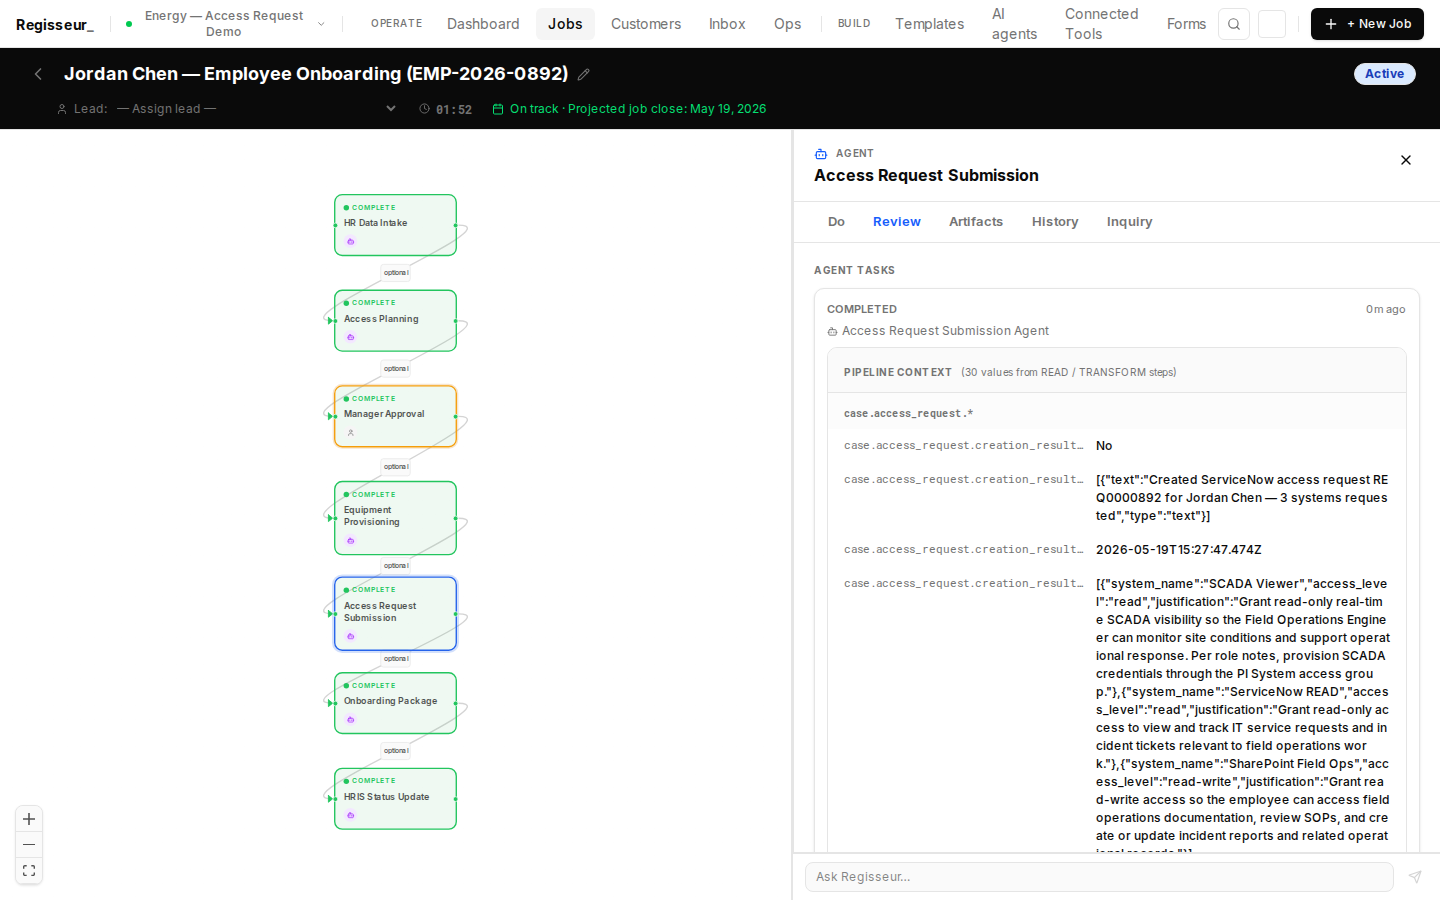Open the search icon in the top bar
Viewport: 1440px width, 900px height.
pyautogui.click(x=1234, y=24)
